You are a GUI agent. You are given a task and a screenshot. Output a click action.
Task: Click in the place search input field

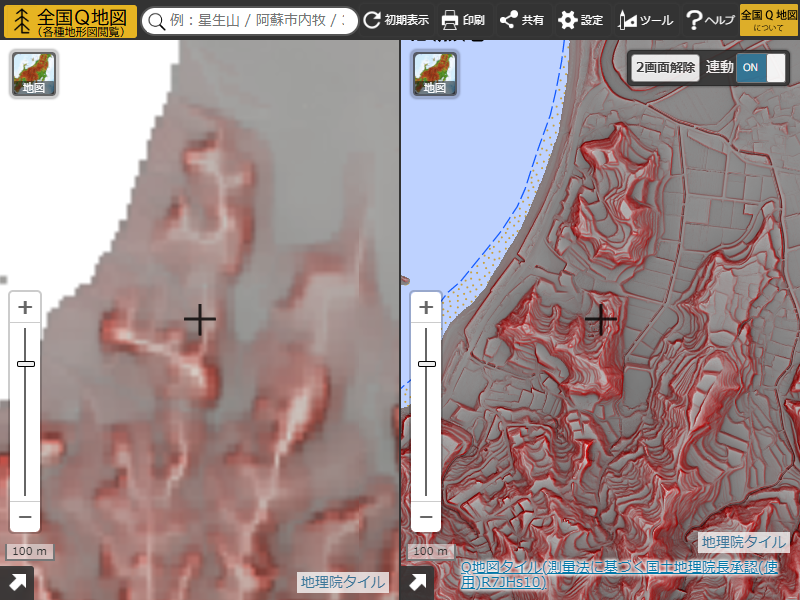(255, 21)
